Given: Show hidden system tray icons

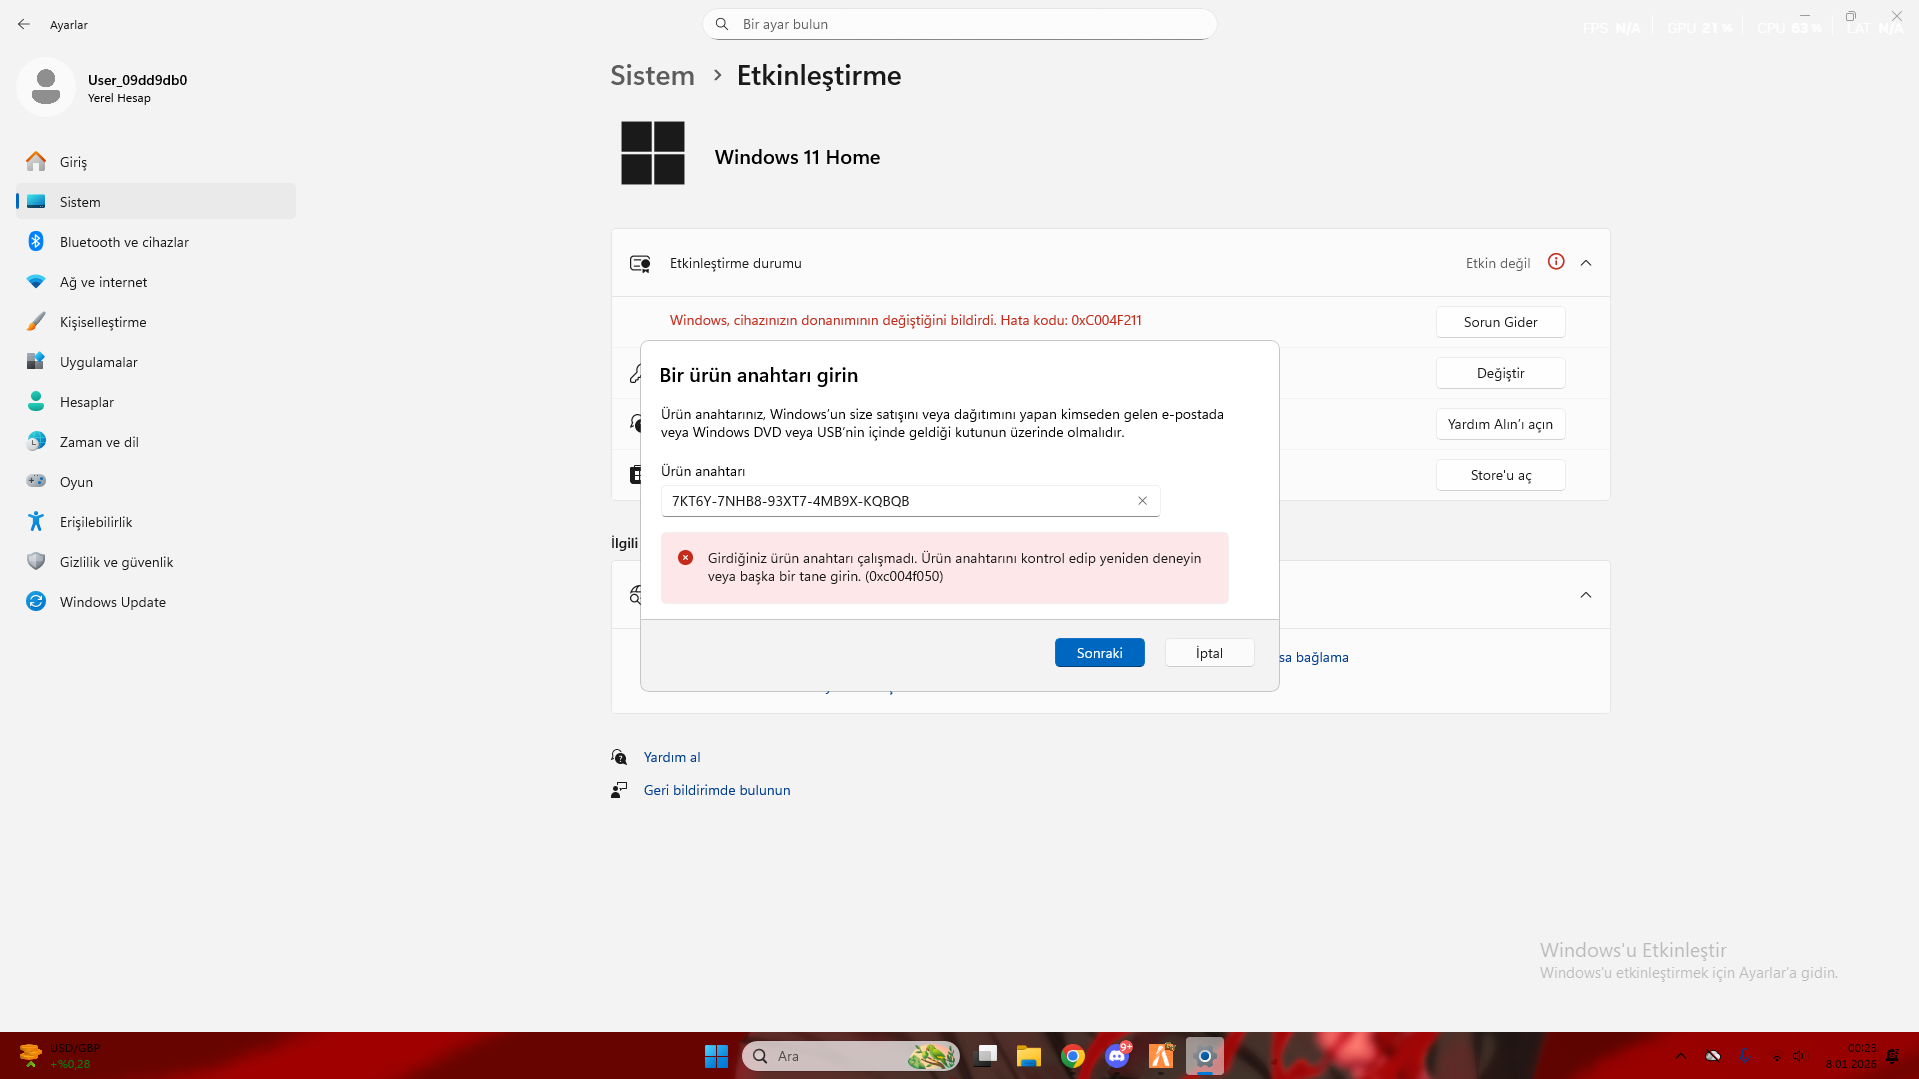Looking at the screenshot, I should 1681,1056.
